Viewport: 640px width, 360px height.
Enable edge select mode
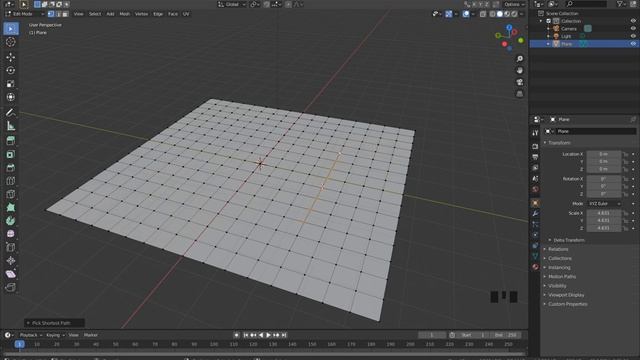pos(58,14)
